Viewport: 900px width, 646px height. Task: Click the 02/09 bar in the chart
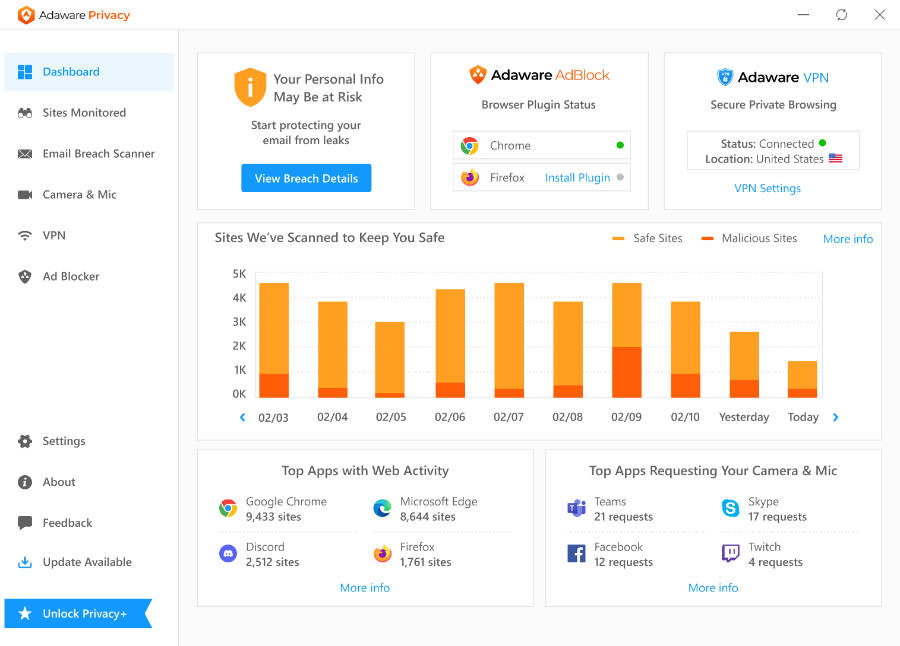click(626, 340)
